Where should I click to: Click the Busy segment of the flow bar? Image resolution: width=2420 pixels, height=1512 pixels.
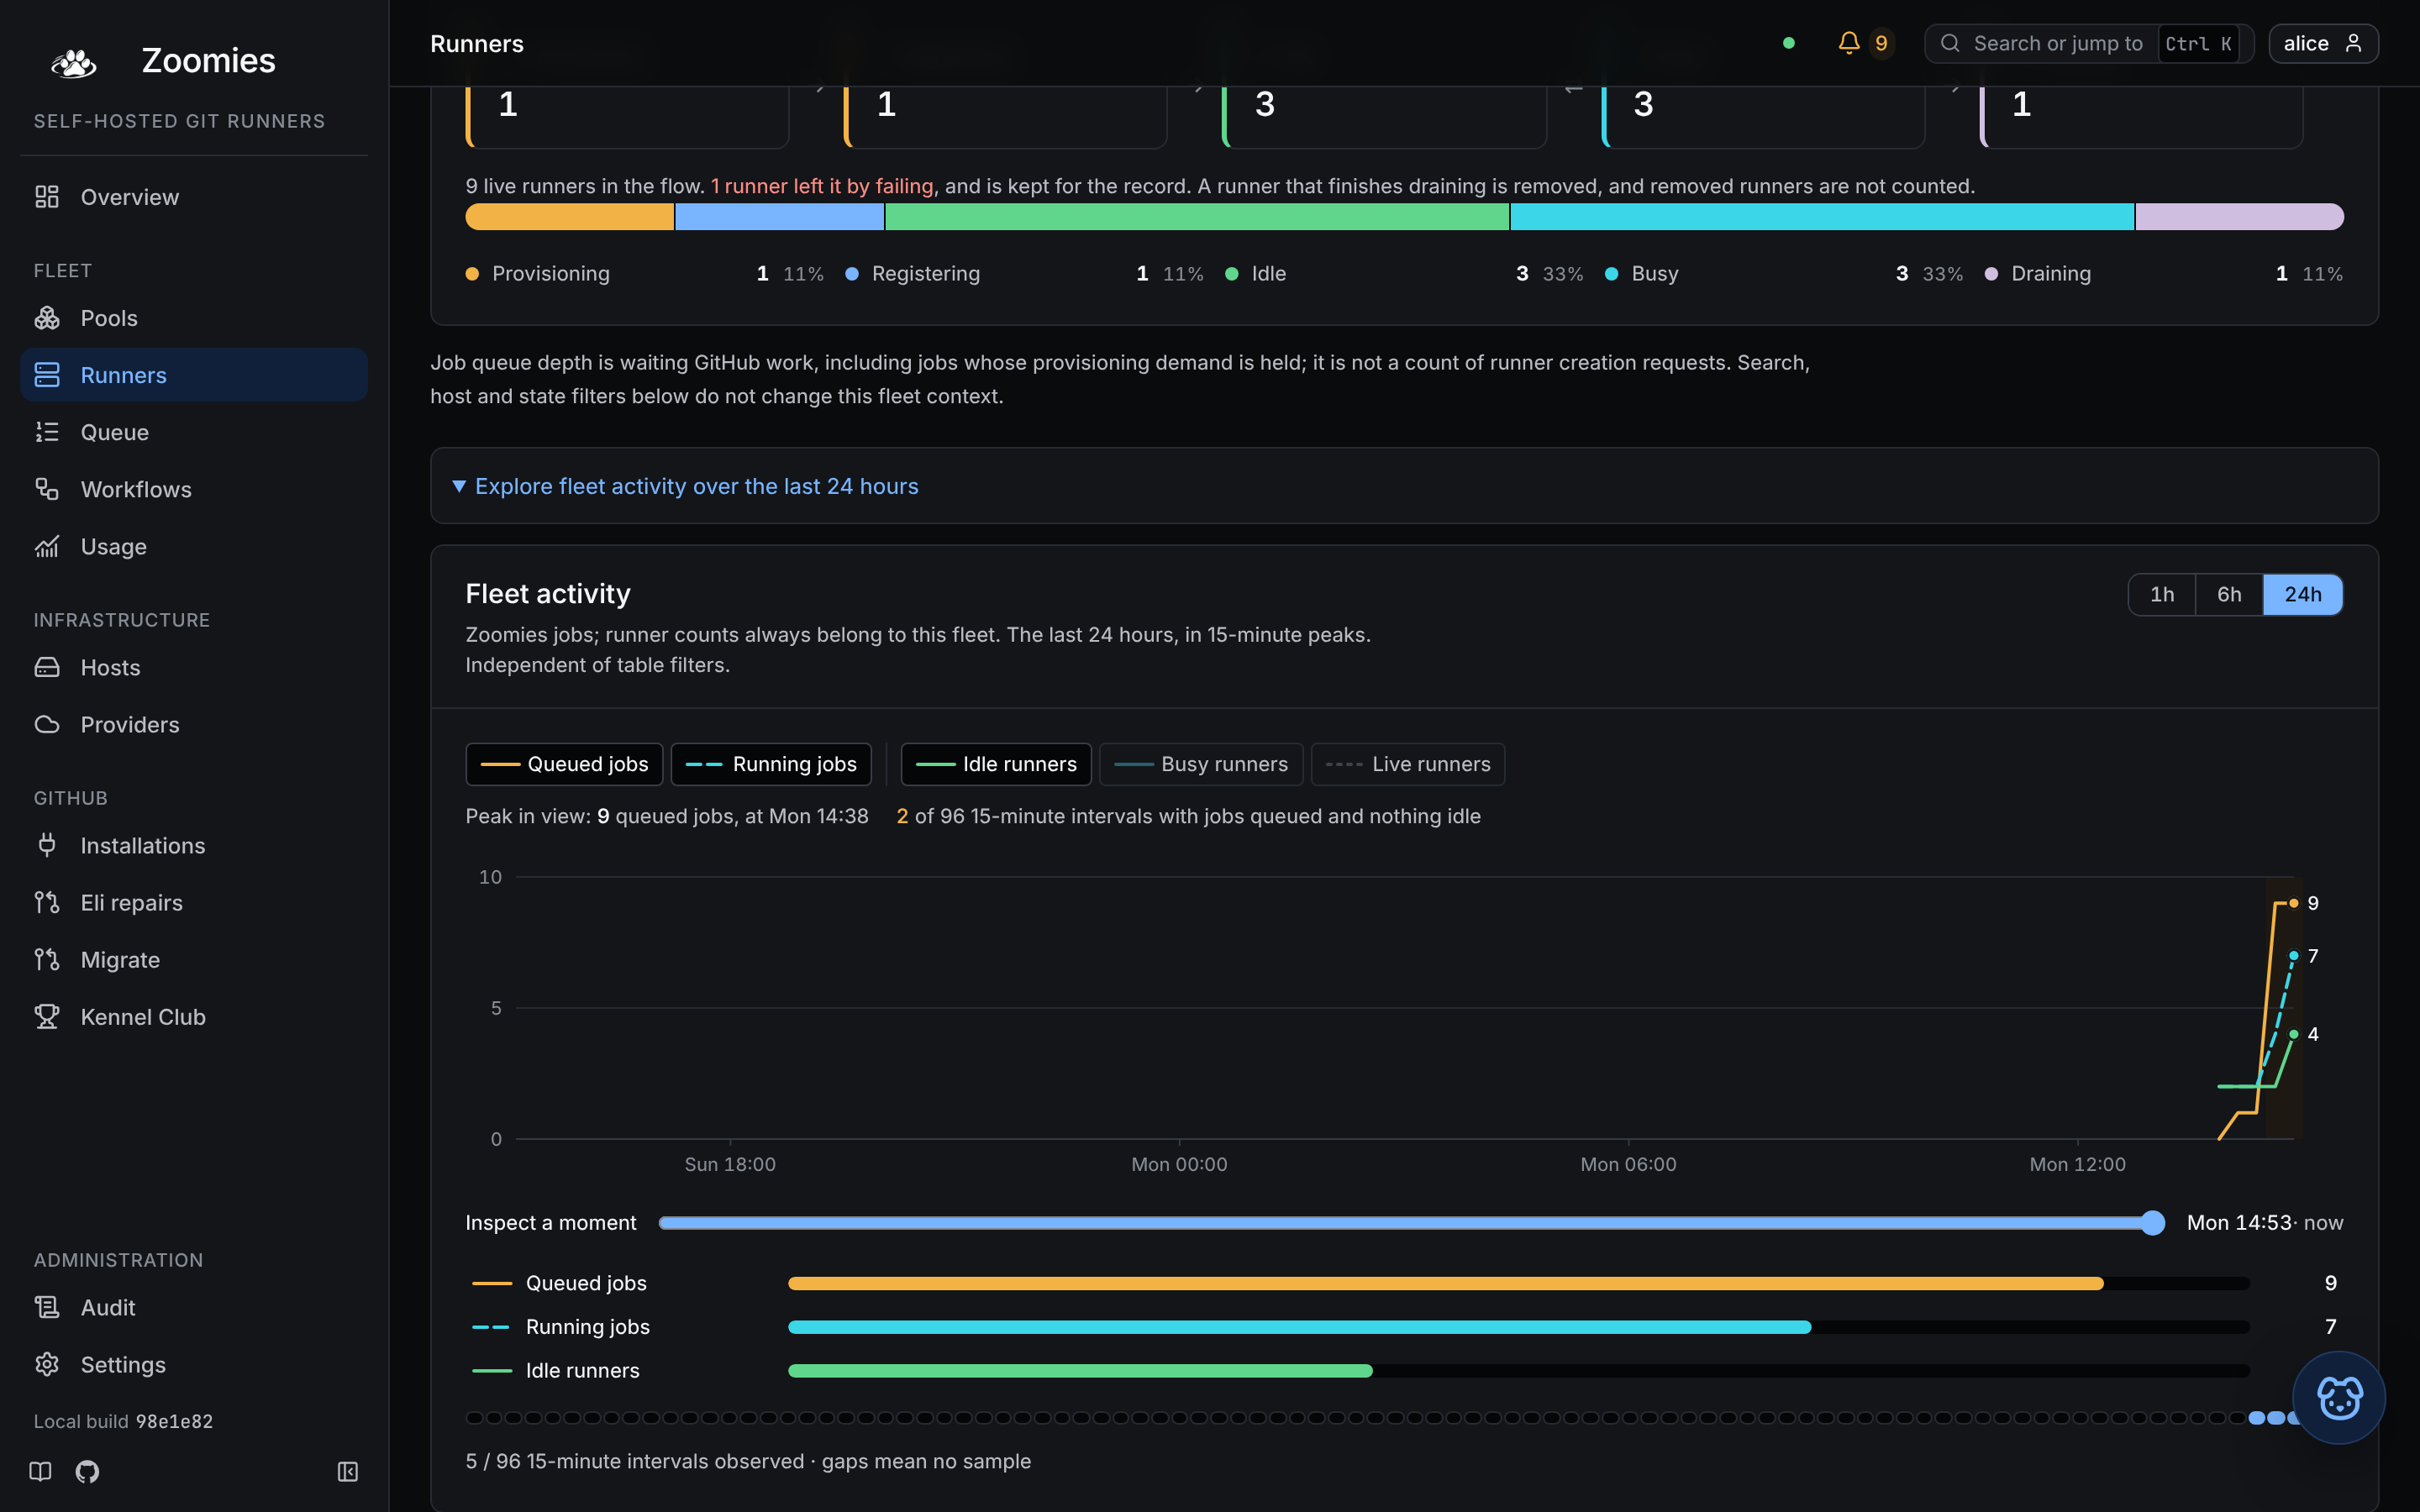coord(1822,216)
